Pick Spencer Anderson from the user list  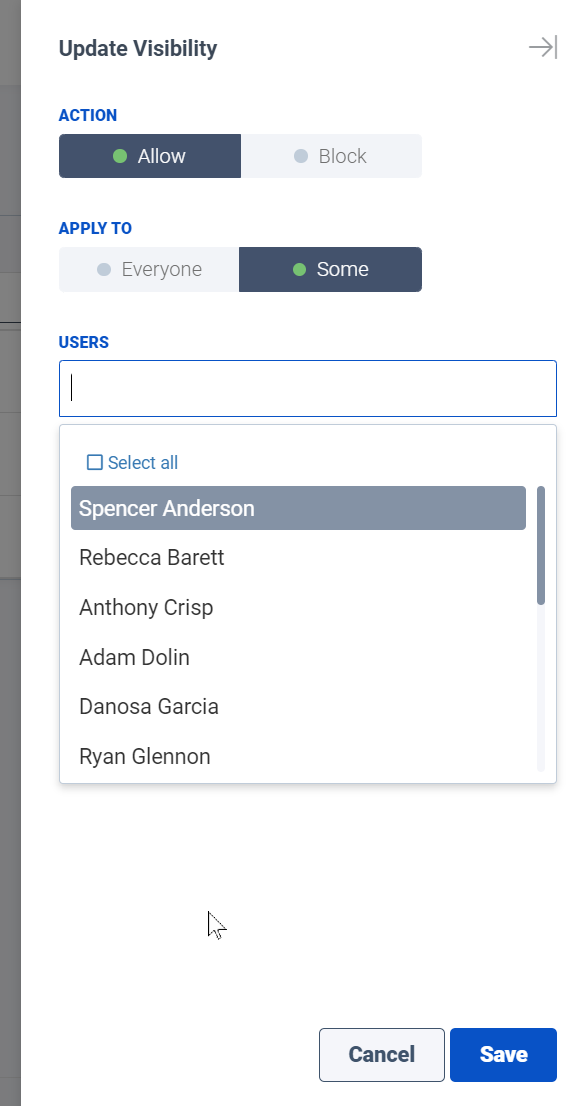point(298,508)
